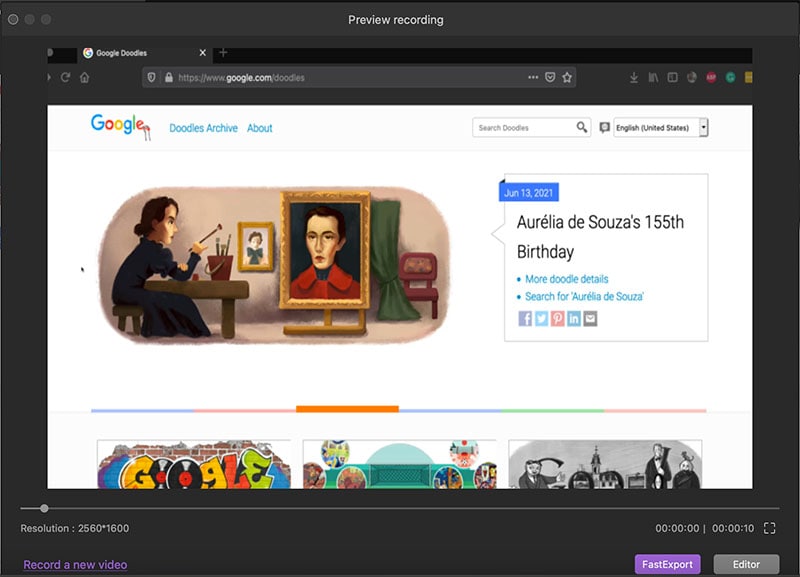Go to browser home icon
The height and width of the screenshot is (577, 800).
click(x=85, y=78)
